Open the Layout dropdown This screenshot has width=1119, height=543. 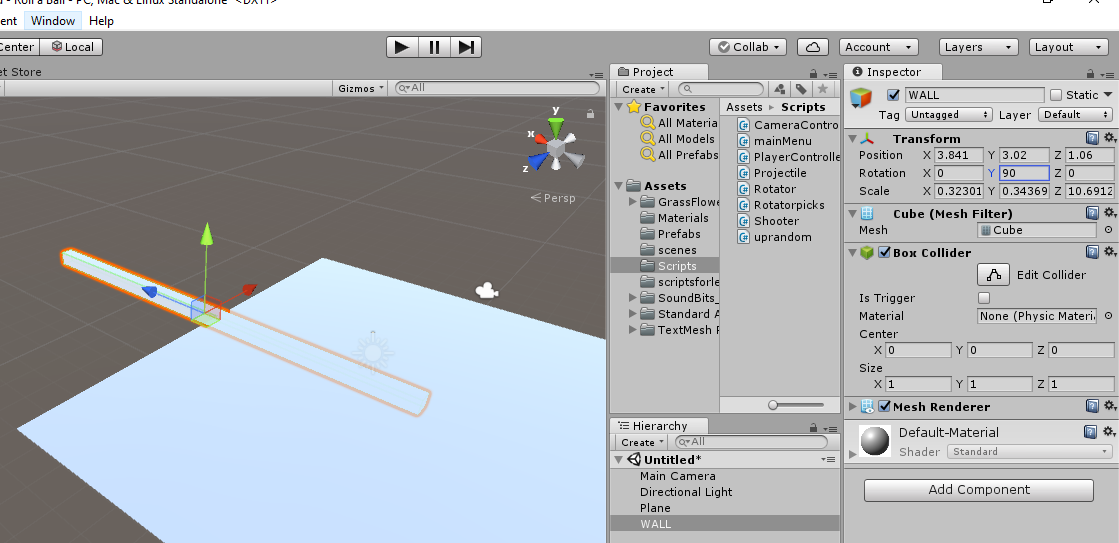tap(1068, 47)
